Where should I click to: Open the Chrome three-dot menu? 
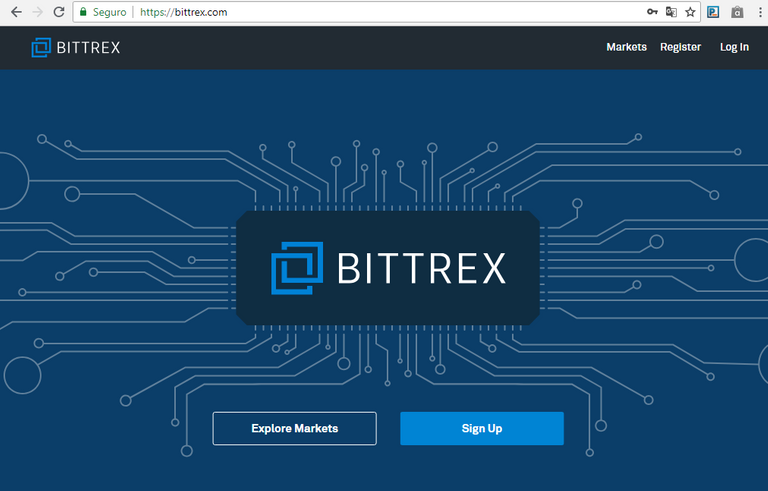tap(760, 12)
